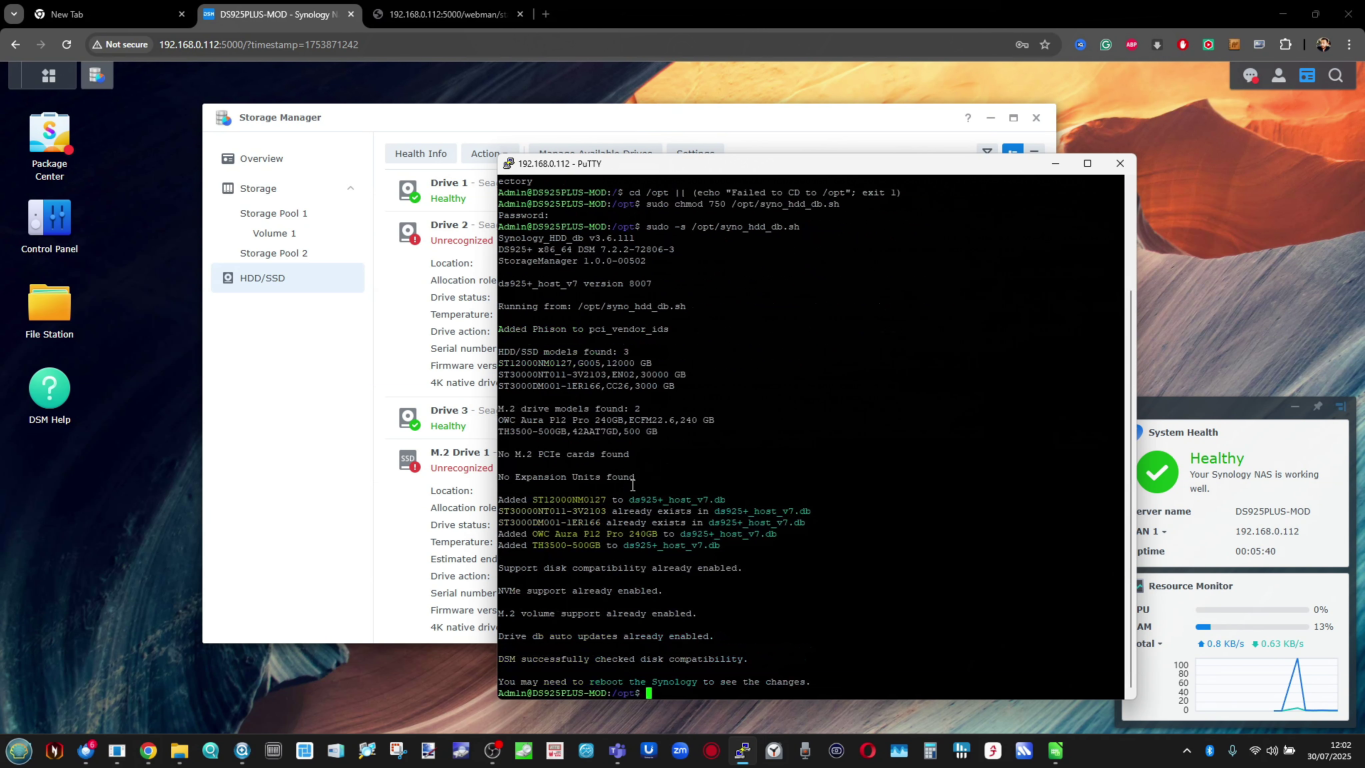Open DSM Help desktop icon
The image size is (1365, 768).
(x=49, y=396)
